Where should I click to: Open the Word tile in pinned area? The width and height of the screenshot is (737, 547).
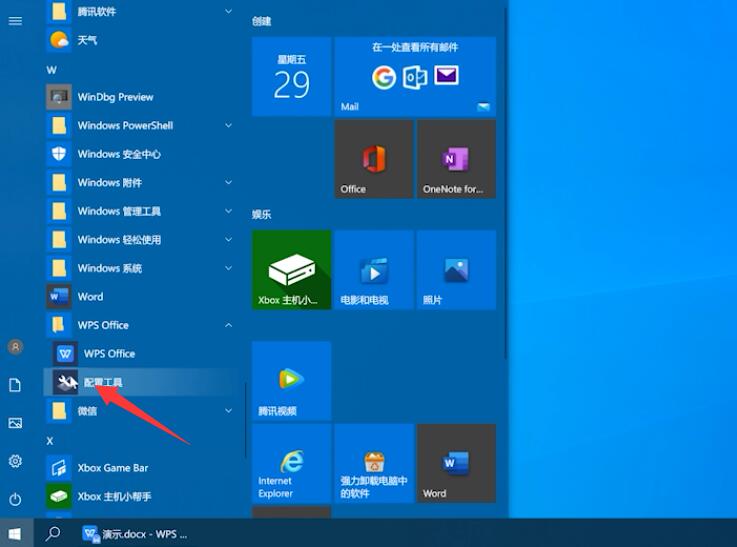456,463
